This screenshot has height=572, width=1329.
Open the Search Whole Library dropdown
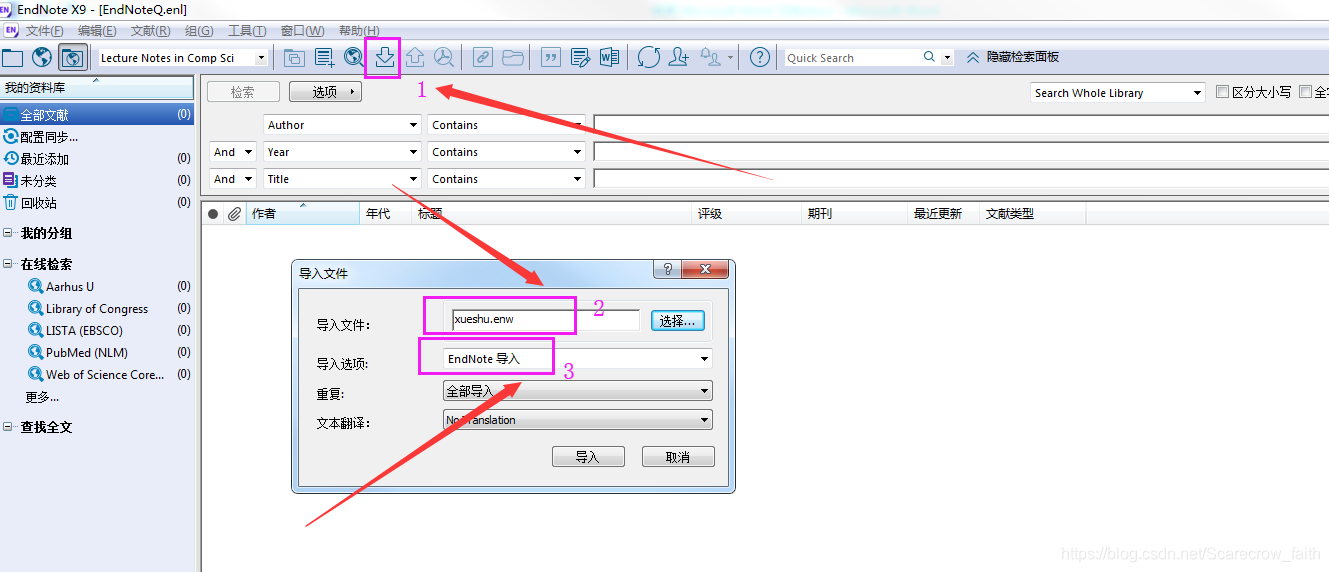[x=1118, y=93]
